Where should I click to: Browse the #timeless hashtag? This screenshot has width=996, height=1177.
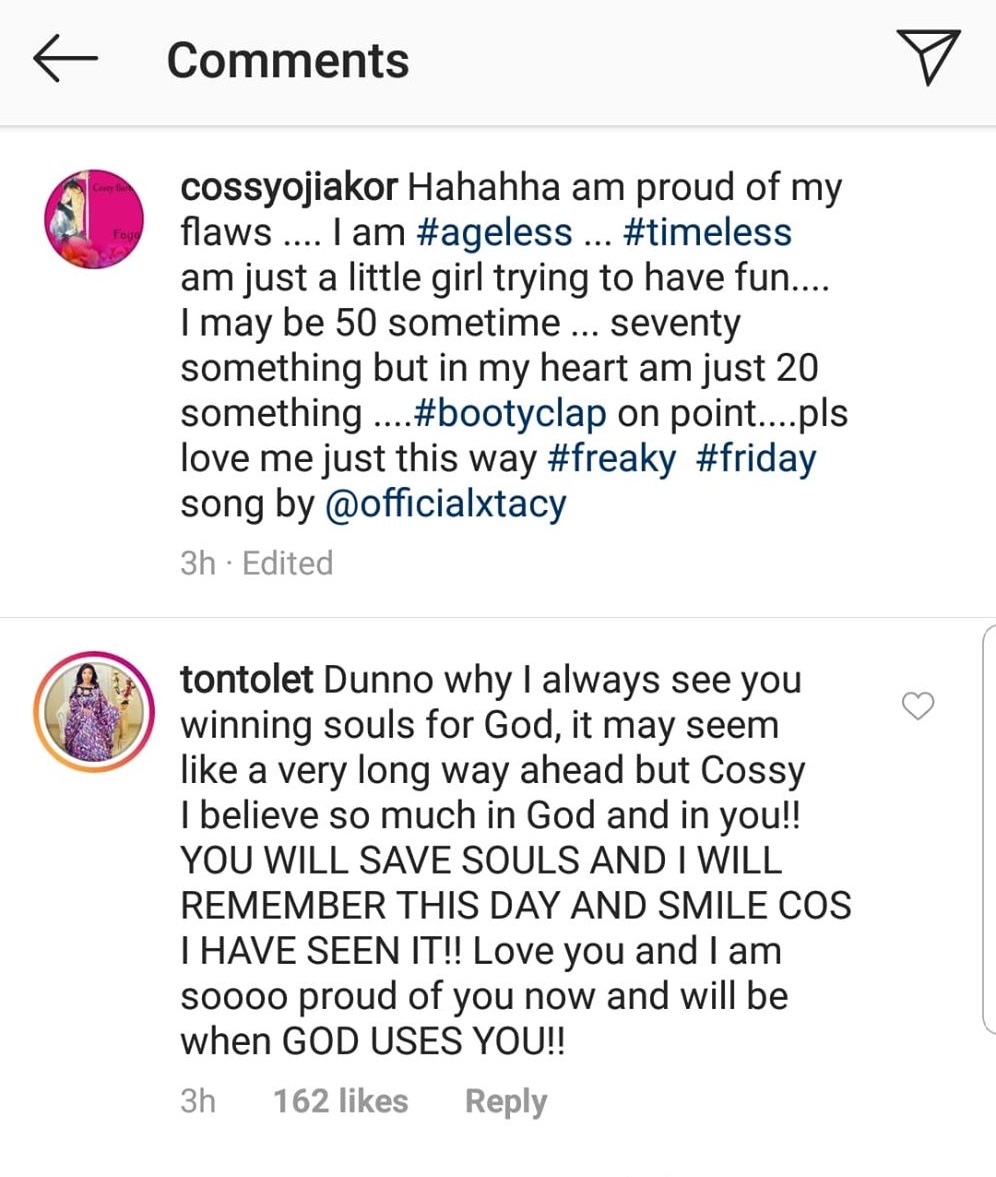[x=706, y=233]
